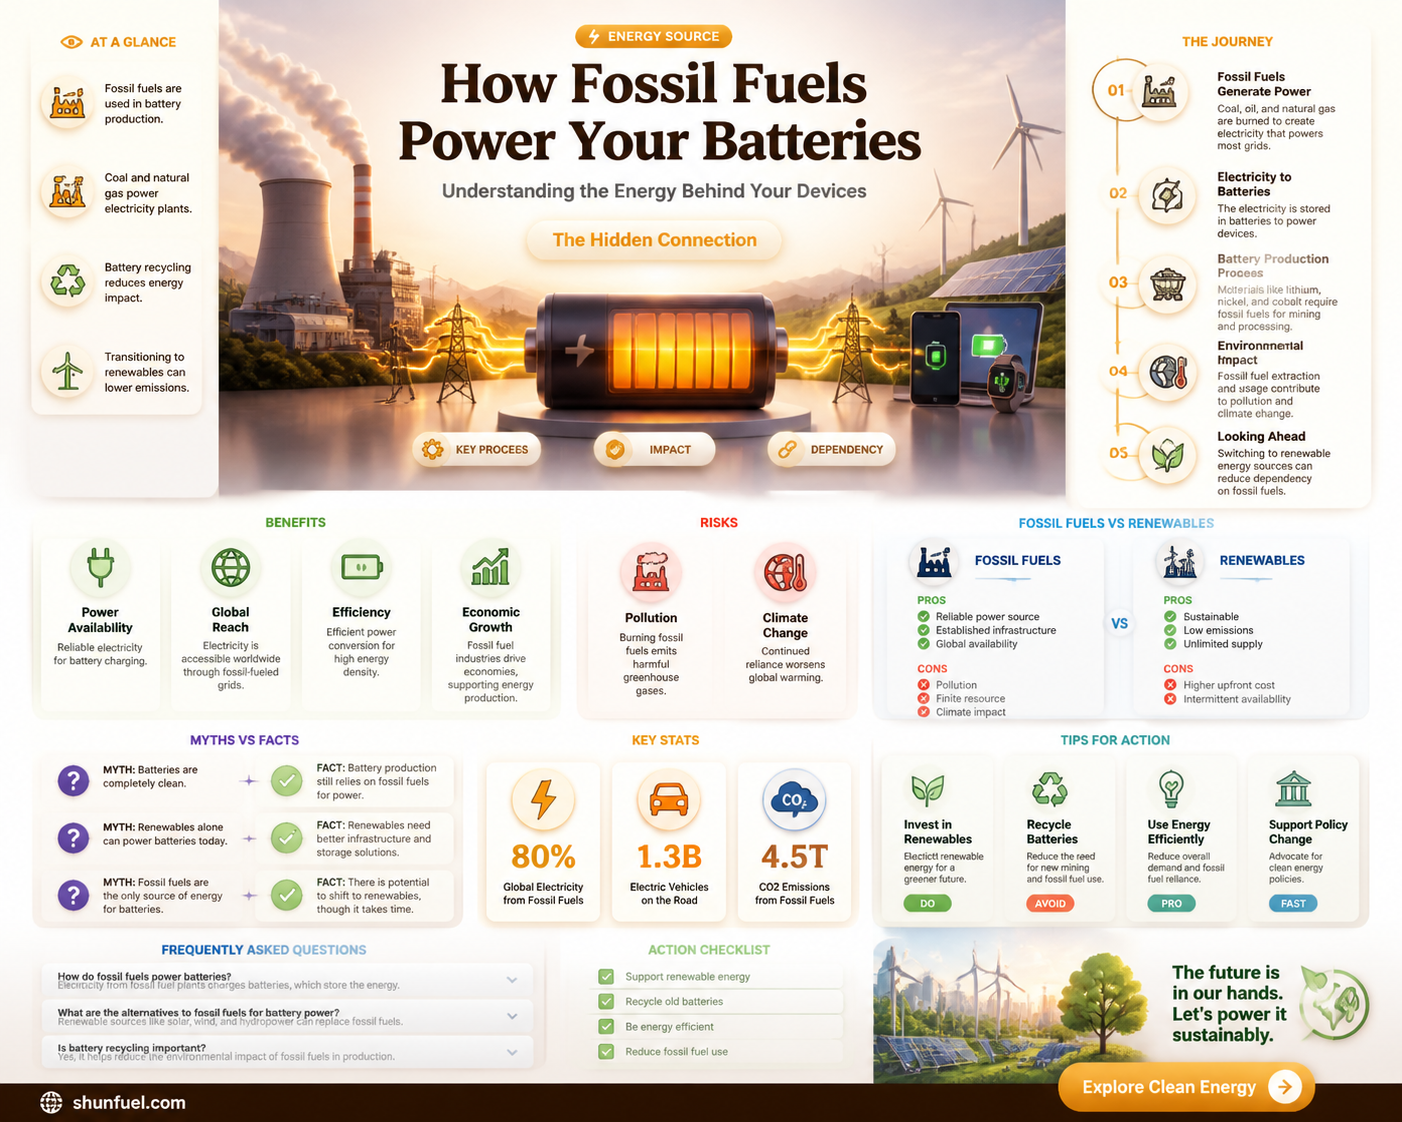Click the 4.5T statistic value

coord(794,857)
